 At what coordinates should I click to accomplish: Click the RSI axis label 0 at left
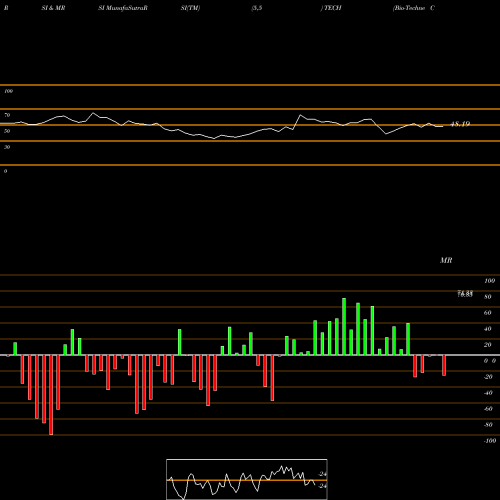pos(5,171)
